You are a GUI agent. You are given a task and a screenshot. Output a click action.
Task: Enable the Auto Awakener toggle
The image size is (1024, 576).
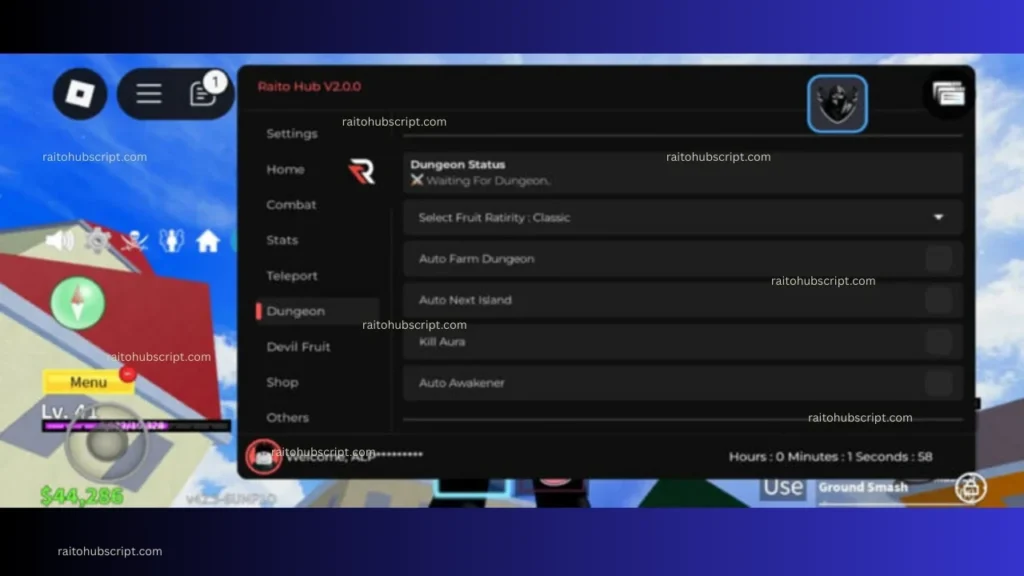click(x=938, y=383)
